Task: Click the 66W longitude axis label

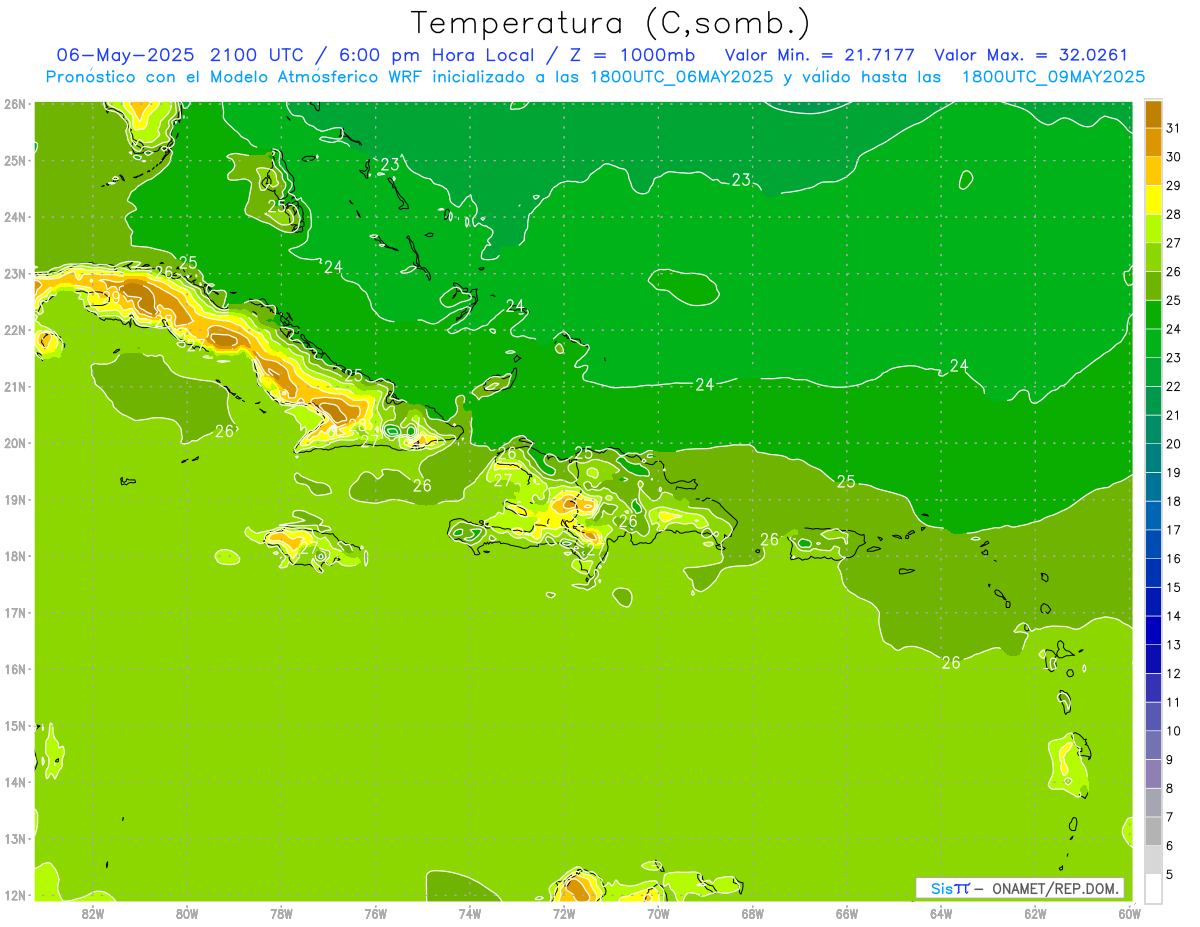Action: point(846,913)
